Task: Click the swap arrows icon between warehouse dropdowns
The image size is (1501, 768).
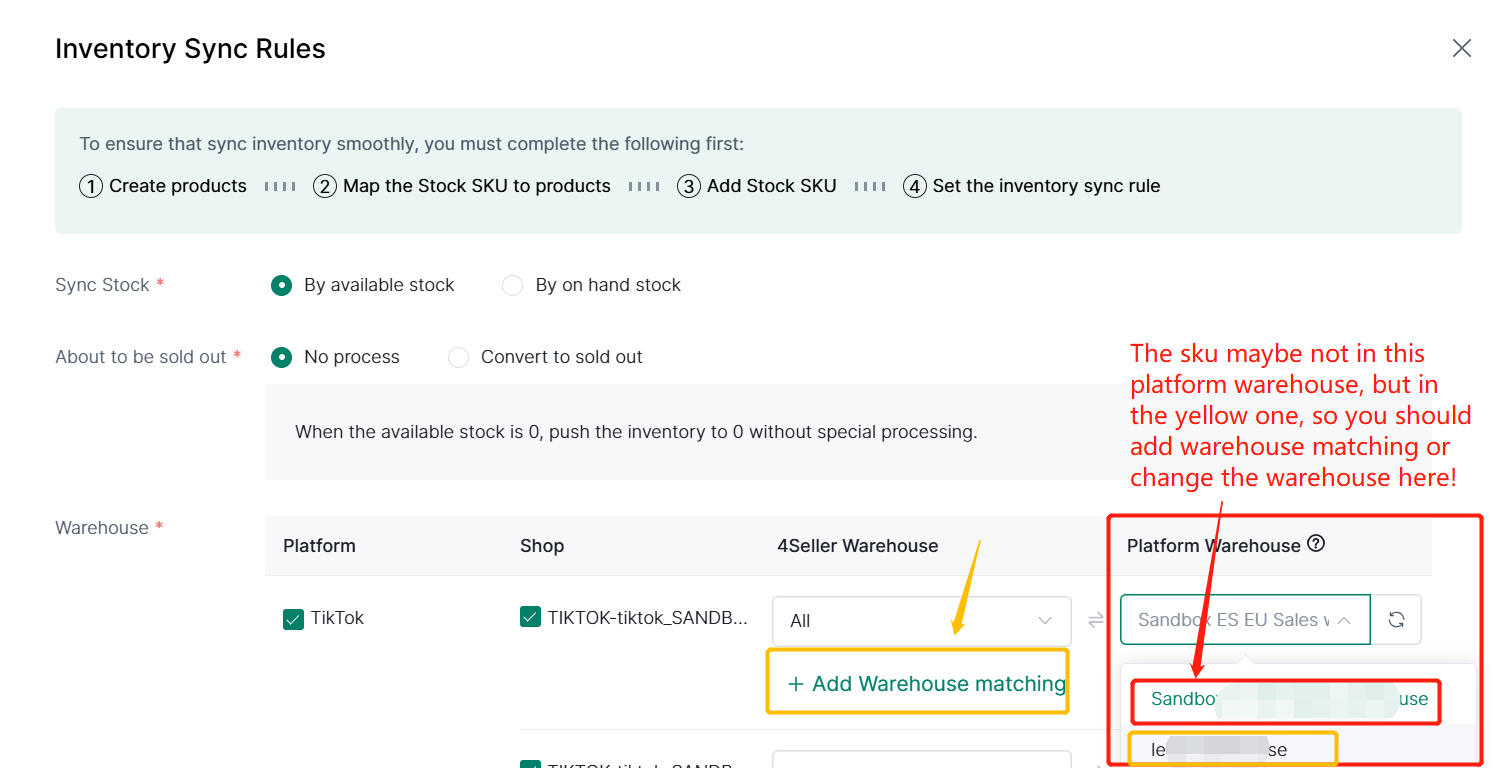Action: pyautogui.click(x=1096, y=620)
